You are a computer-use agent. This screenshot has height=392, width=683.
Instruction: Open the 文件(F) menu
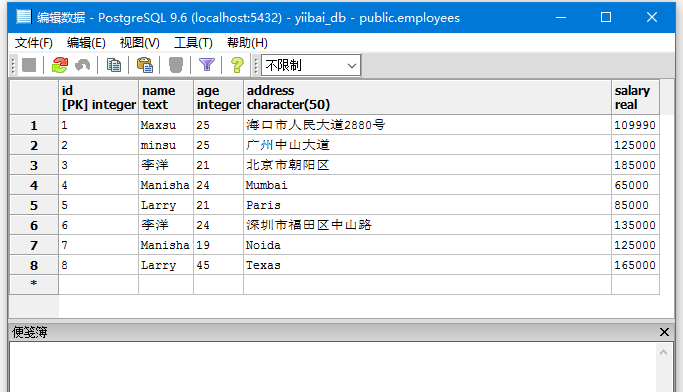click(x=34, y=43)
